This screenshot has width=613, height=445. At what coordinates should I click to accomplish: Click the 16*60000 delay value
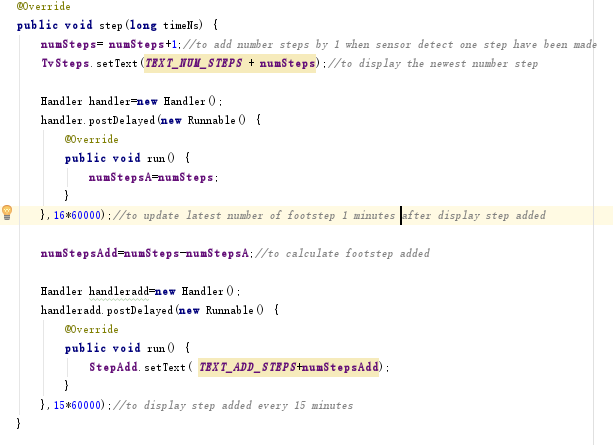77,215
